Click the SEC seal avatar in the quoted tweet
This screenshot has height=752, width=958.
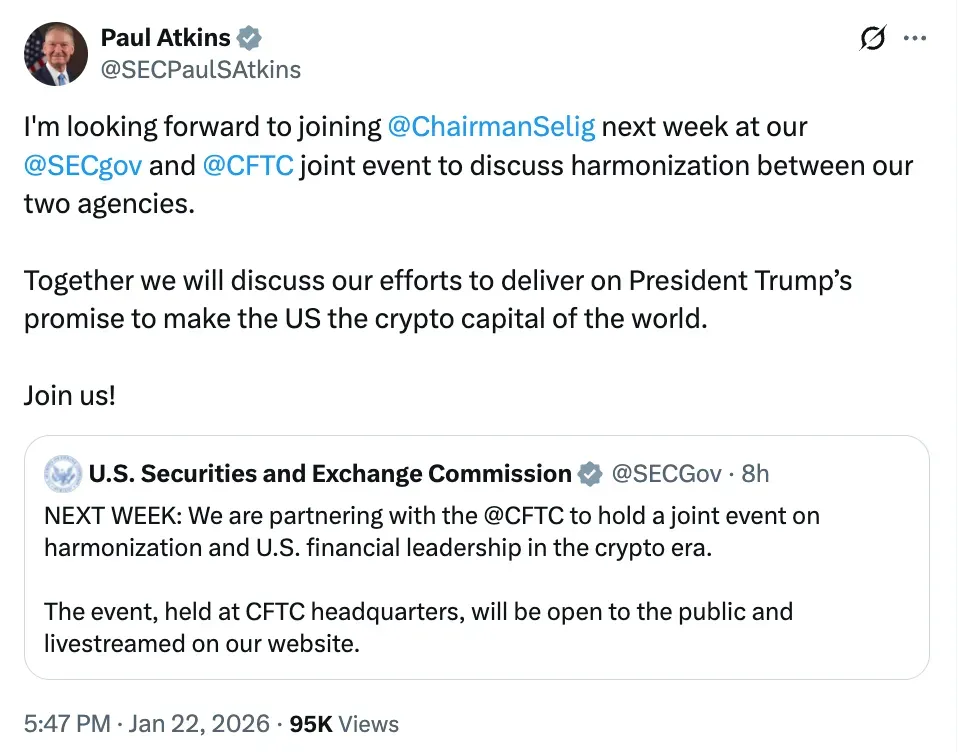coord(64,473)
